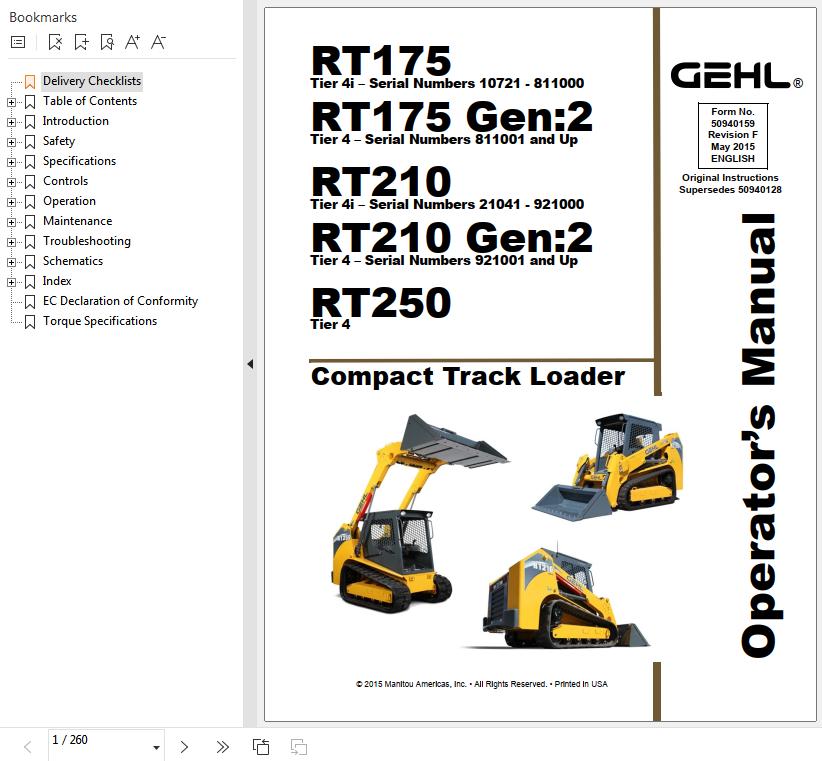Expand the Safety bookmark
This screenshot has height=761, width=822.
tap(11, 142)
